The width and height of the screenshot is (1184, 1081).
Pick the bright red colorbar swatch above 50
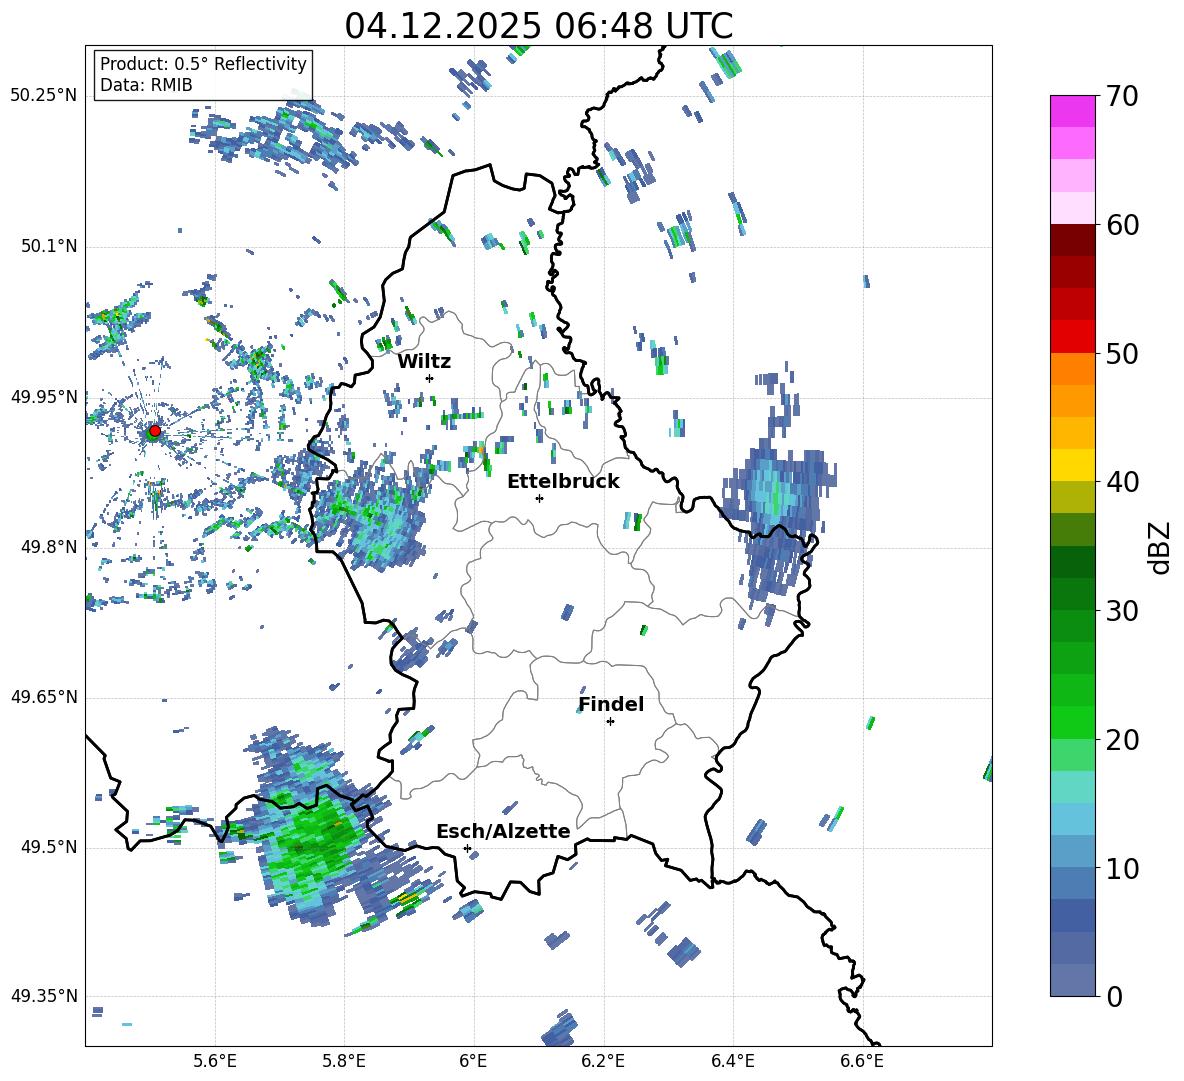tap(1073, 336)
